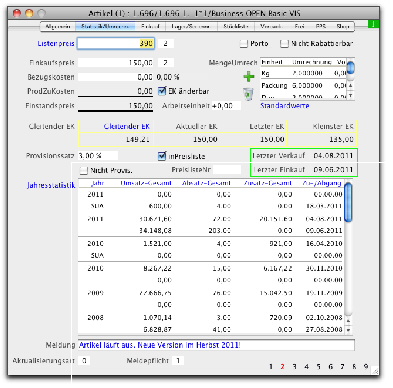Click the 27.08.2008 date cell
393x388 pixels.
click(324, 329)
